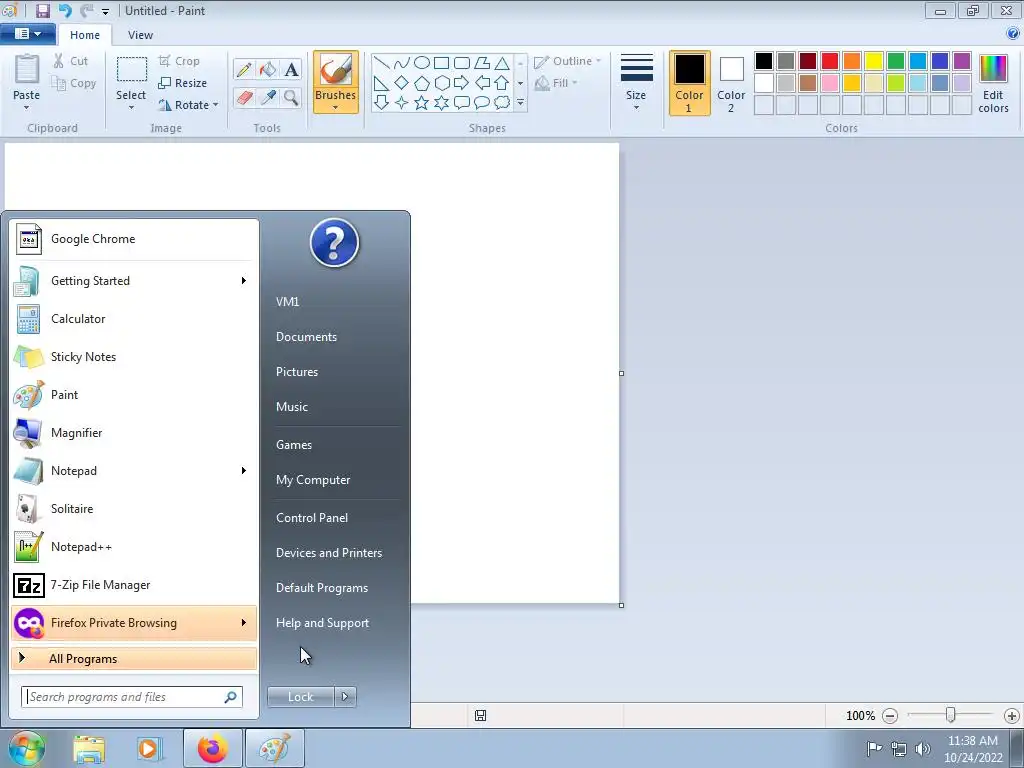The width and height of the screenshot is (1024, 768).
Task: Click the Start menu user picture icon
Action: [334, 243]
